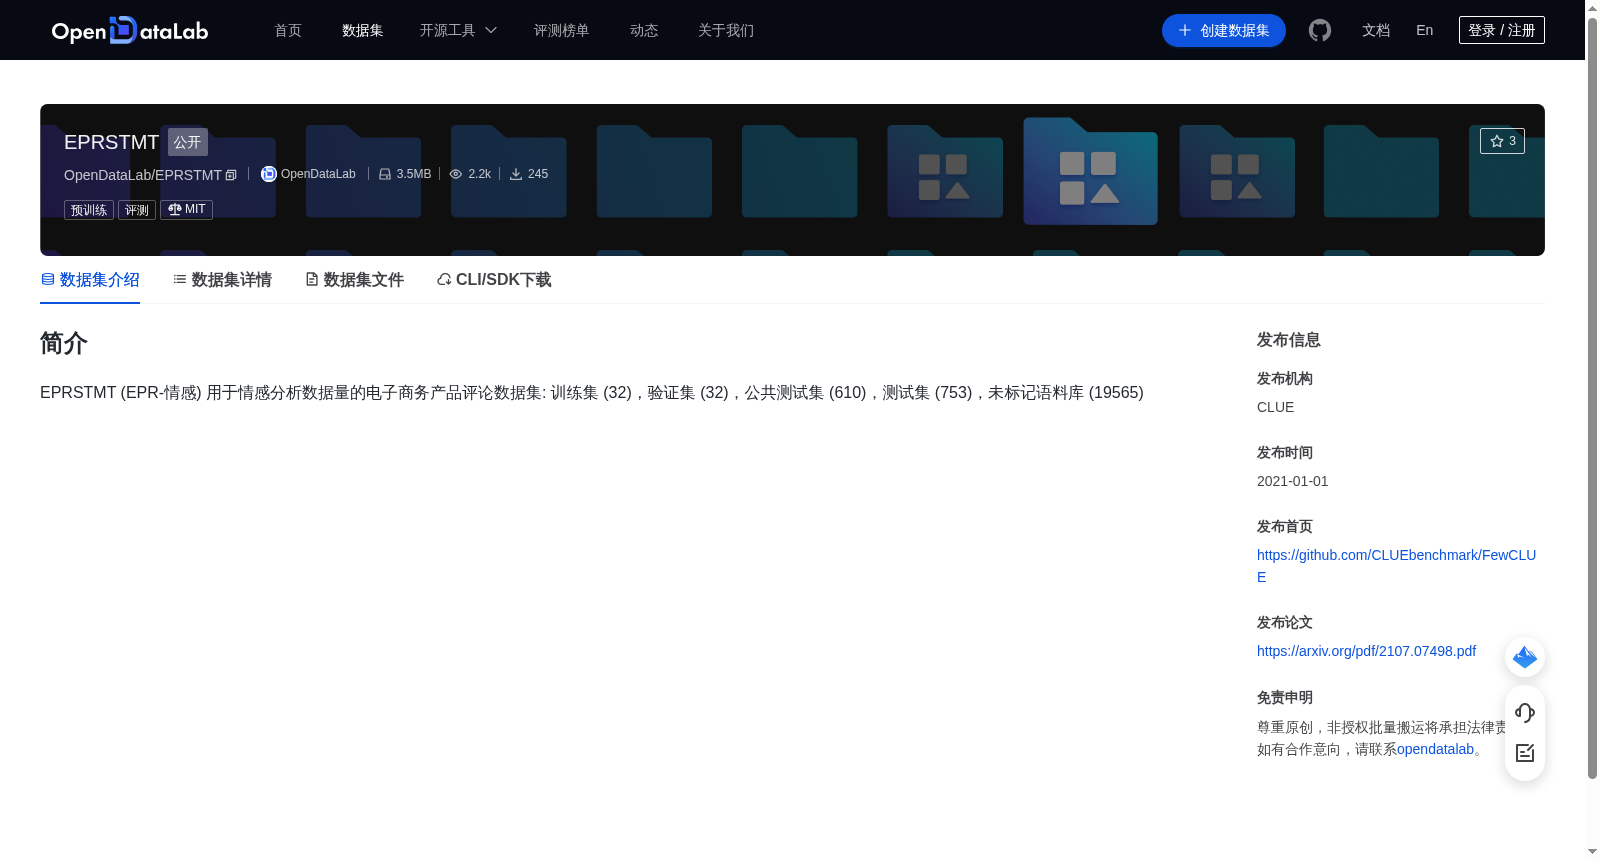Click the 发布信息 heading

1288,340
